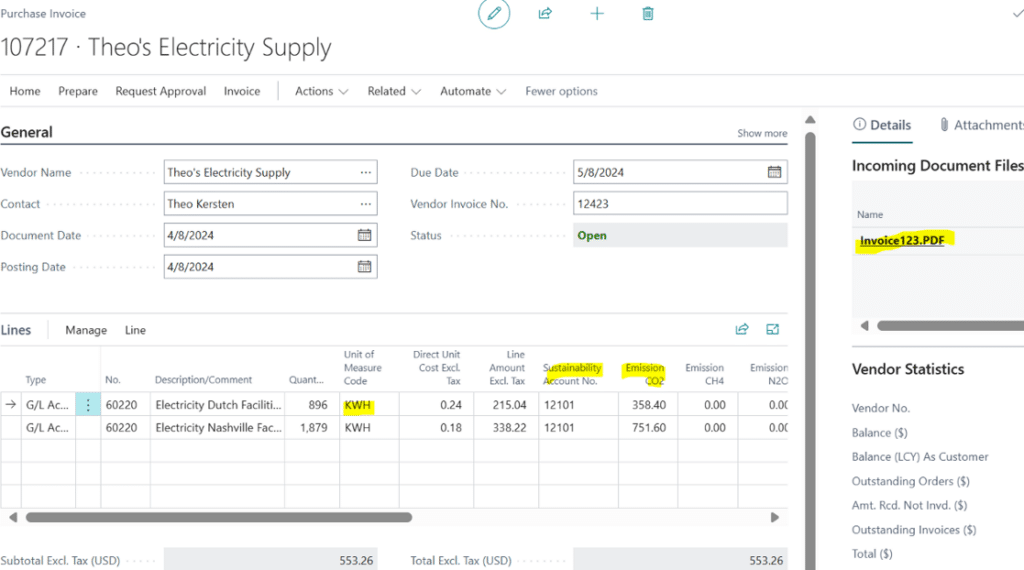The width and height of the screenshot is (1024, 570).
Task: Click the Lines section share icon
Action: [742, 329]
